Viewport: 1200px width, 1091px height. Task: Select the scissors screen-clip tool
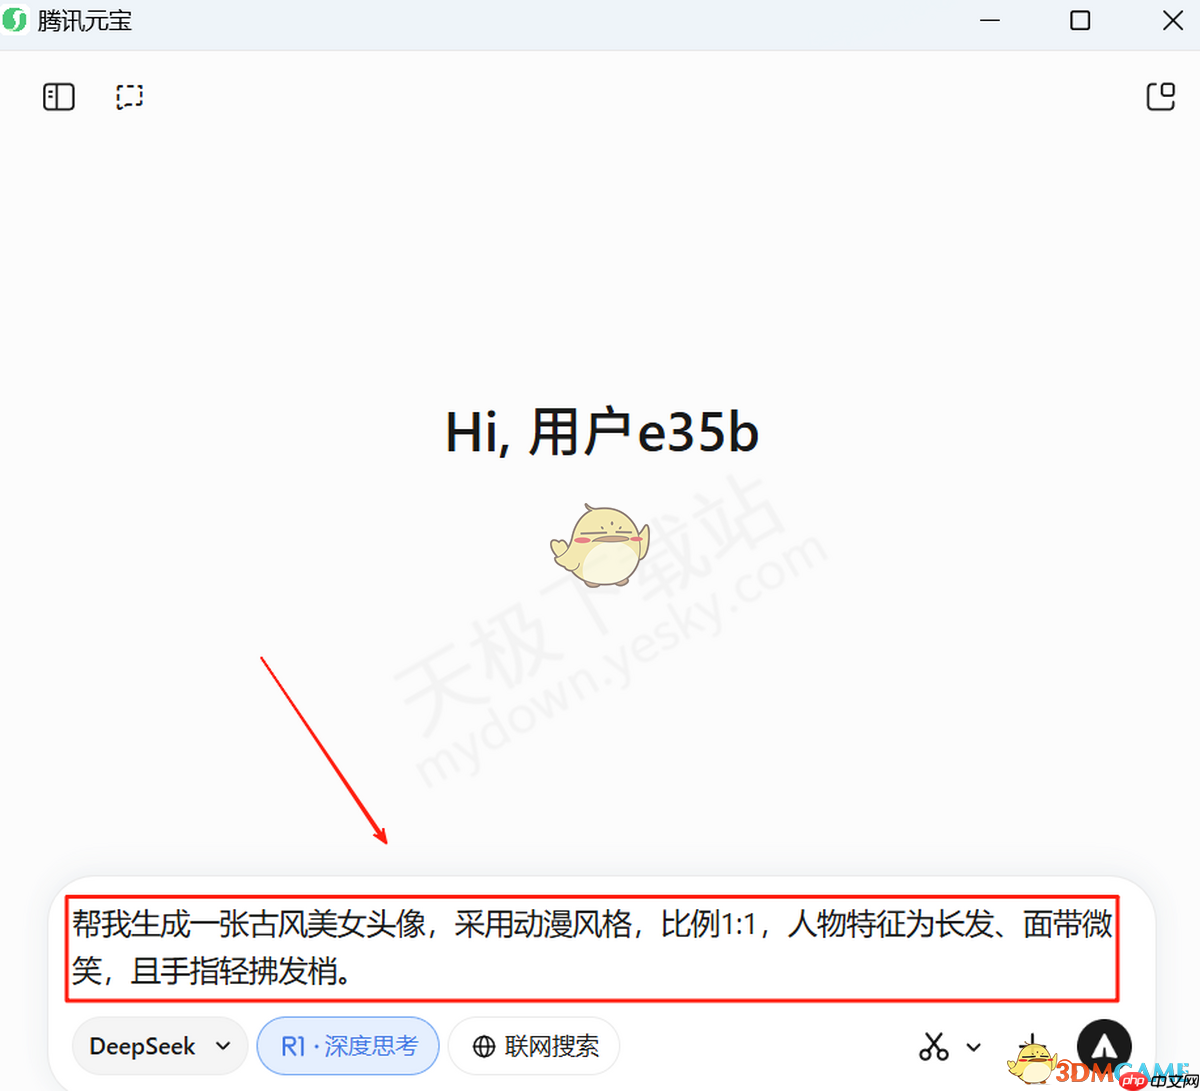[932, 1046]
